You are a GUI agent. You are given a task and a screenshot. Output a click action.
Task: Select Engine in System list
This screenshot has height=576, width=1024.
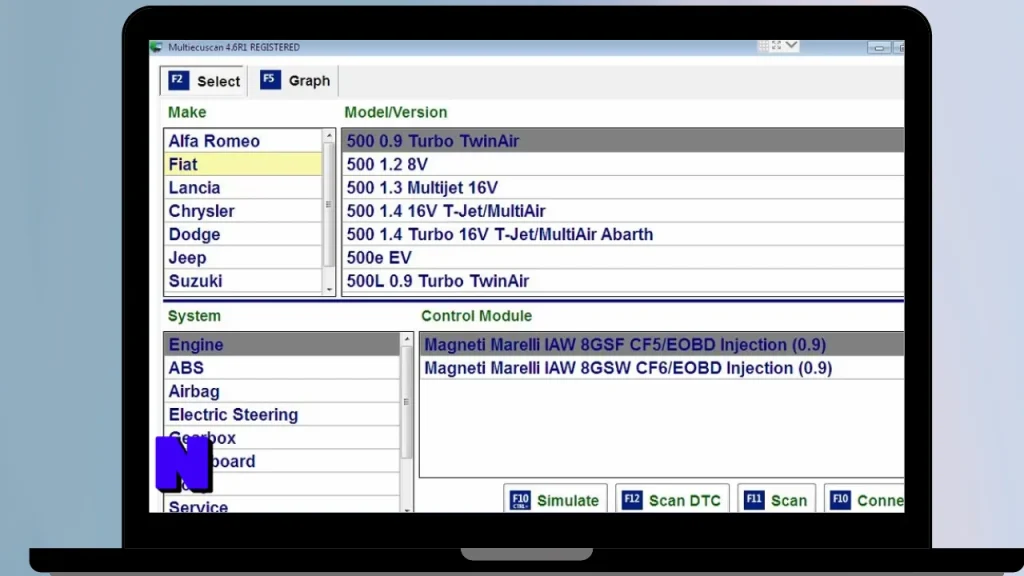click(282, 345)
